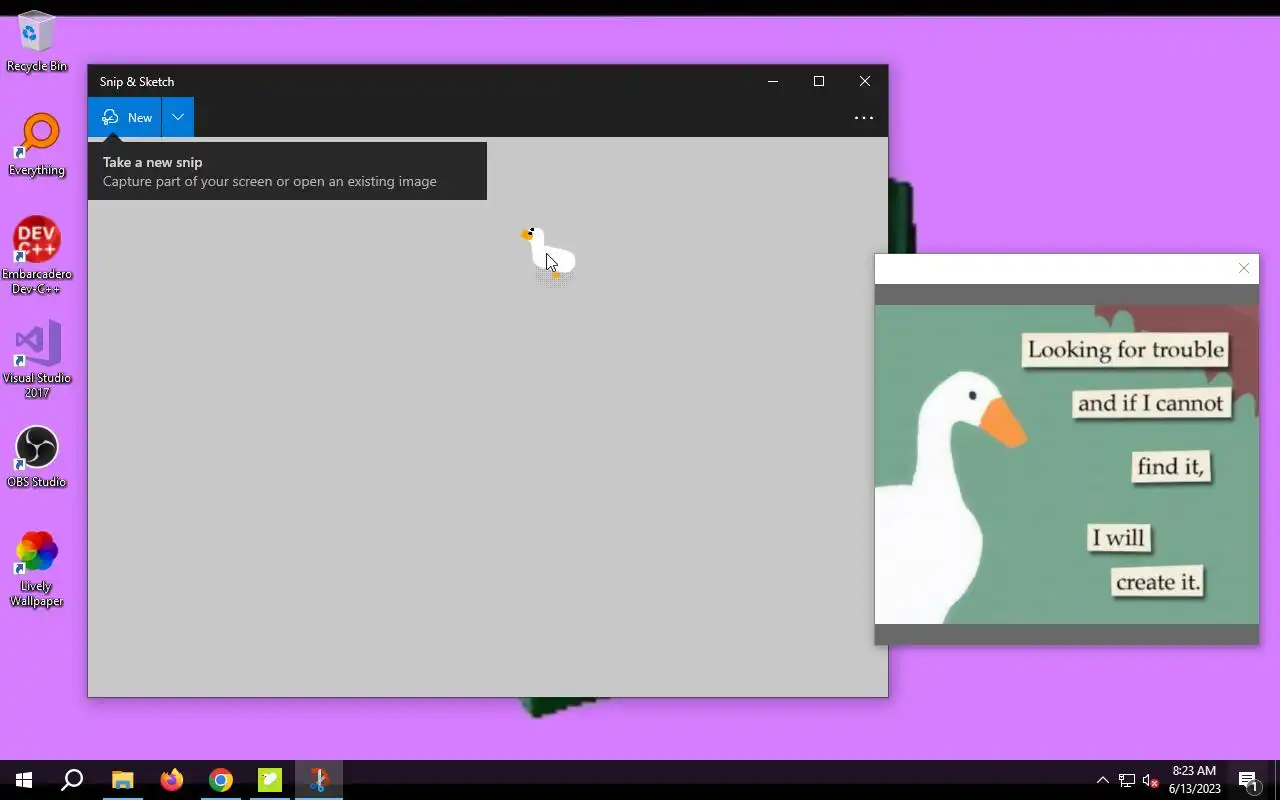Open taskbar Search magnifier
This screenshot has height=800, width=1280.
72,780
